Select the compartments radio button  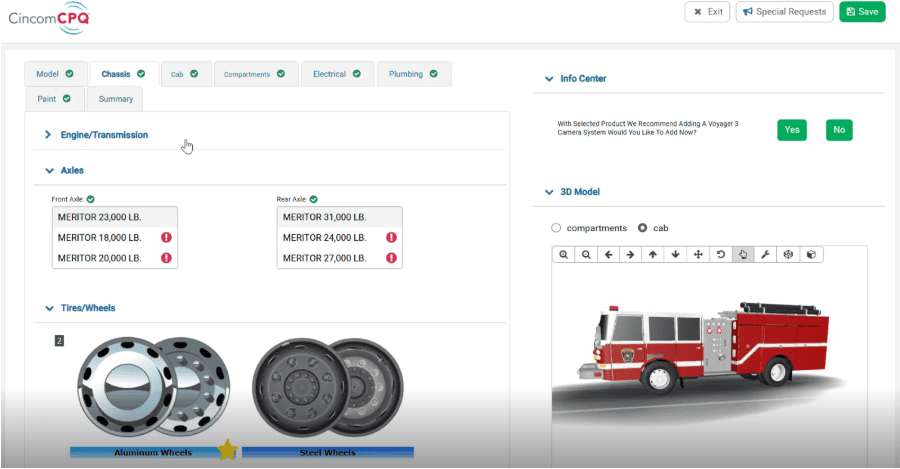coord(556,228)
